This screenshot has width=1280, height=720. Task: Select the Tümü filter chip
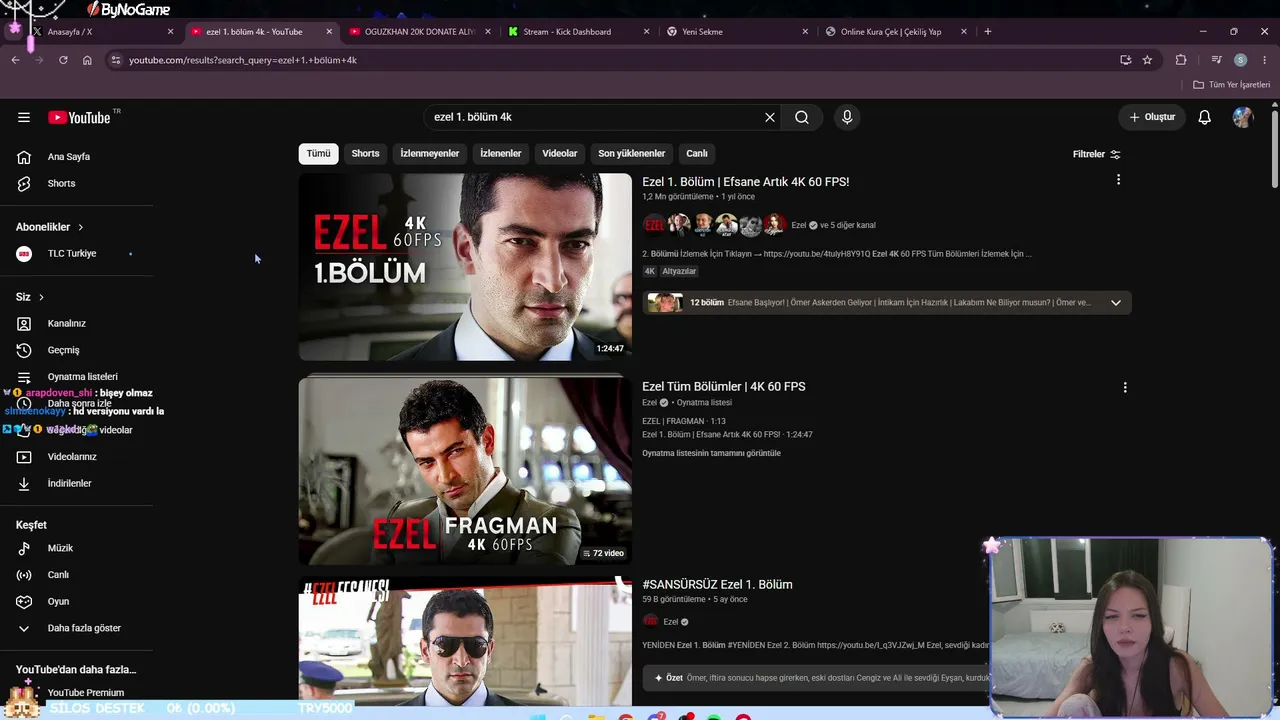(318, 154)
